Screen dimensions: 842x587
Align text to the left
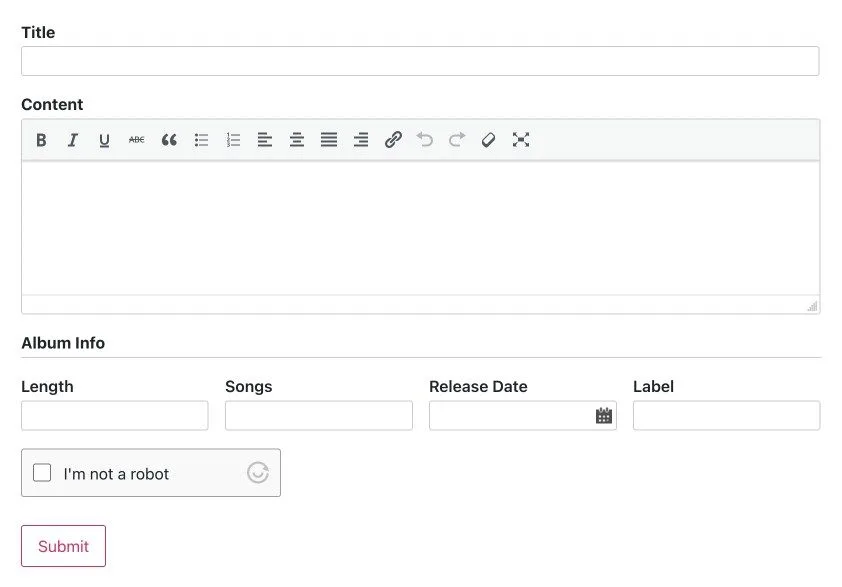coord(265,140)
